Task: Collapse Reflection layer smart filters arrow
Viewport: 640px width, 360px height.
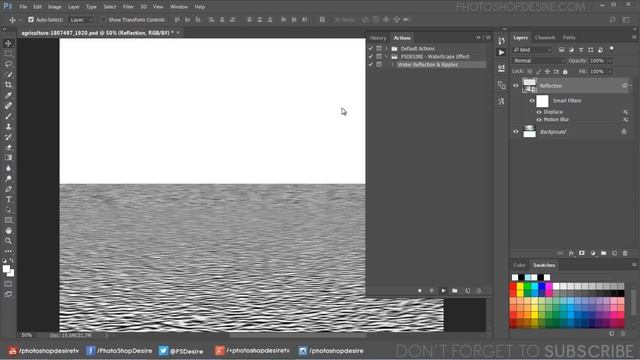Action: pos(630,86)
